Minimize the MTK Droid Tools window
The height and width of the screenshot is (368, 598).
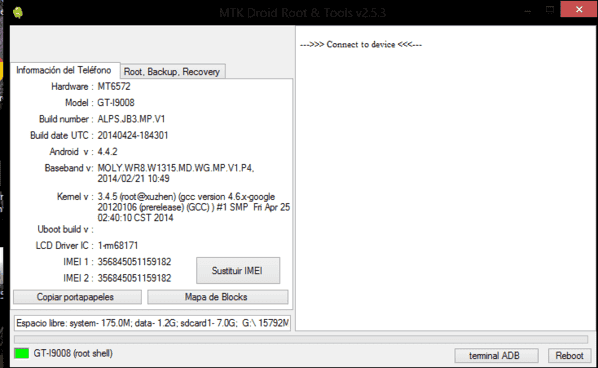pos(527,11)
